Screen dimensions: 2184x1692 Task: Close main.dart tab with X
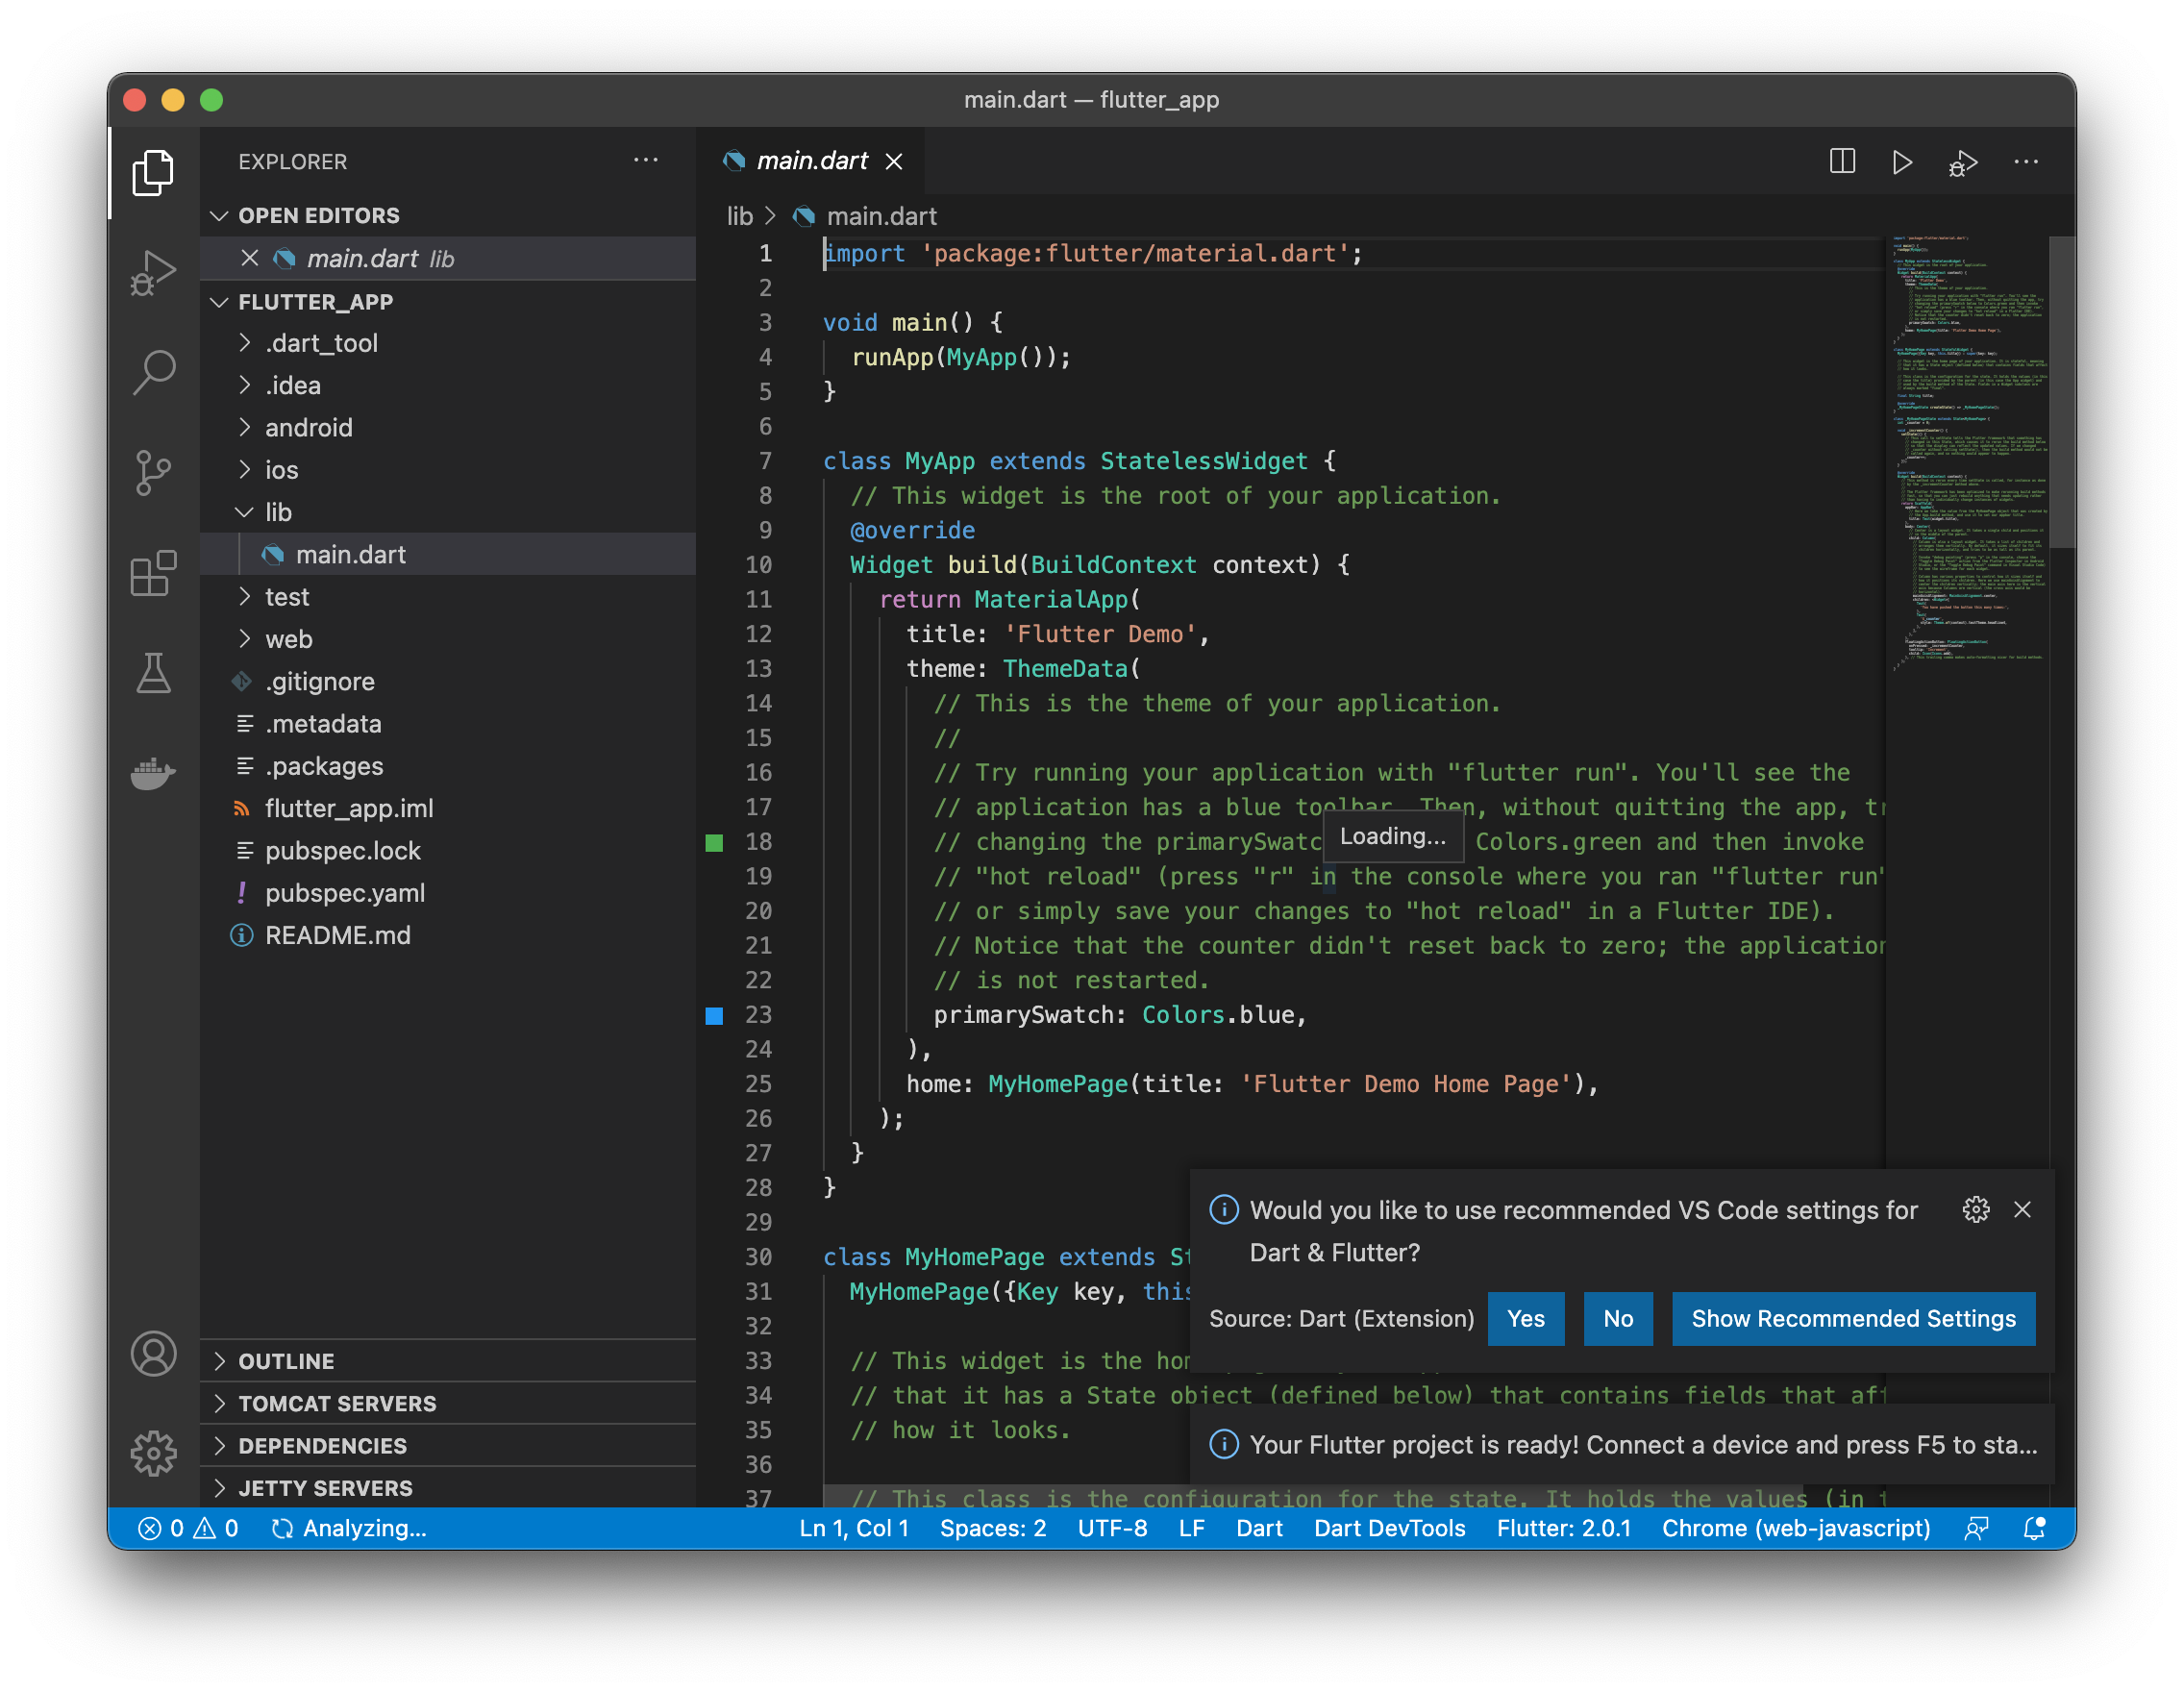point(894,161)
